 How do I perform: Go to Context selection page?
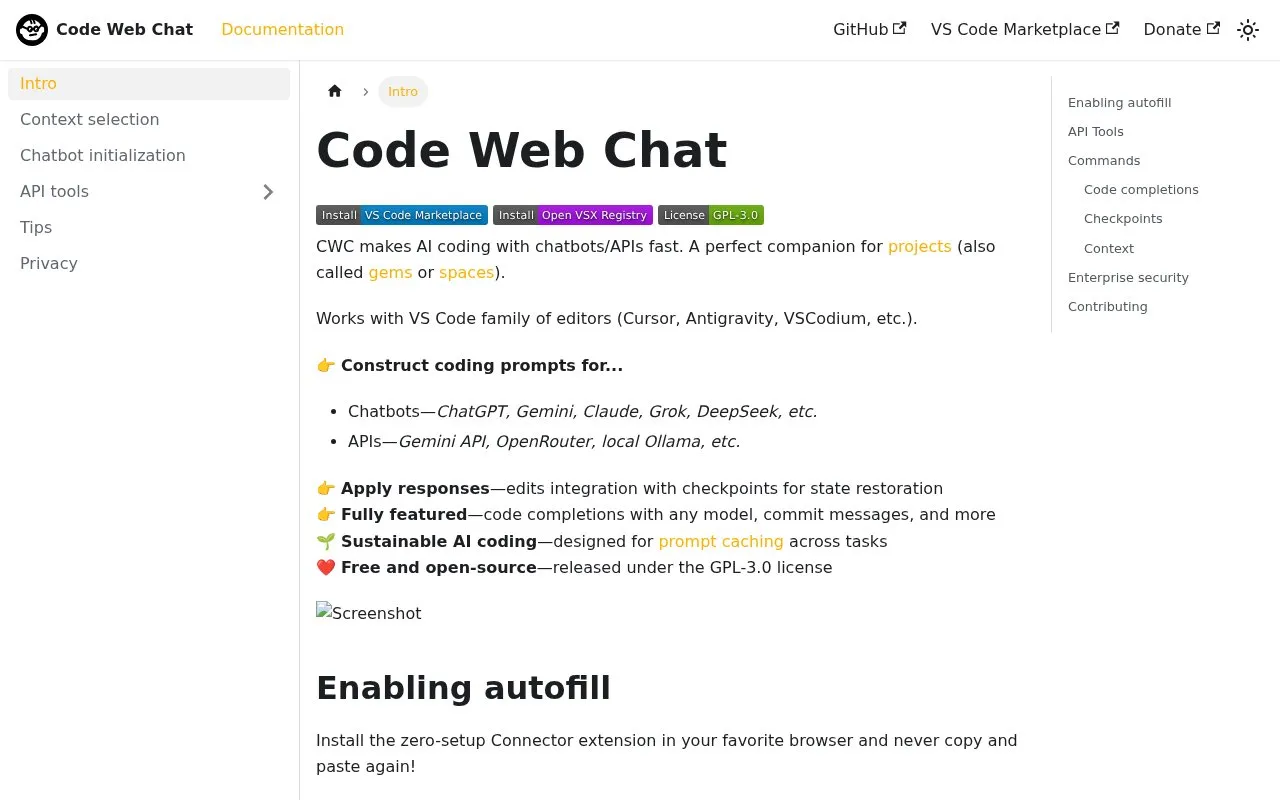[149, 120]
